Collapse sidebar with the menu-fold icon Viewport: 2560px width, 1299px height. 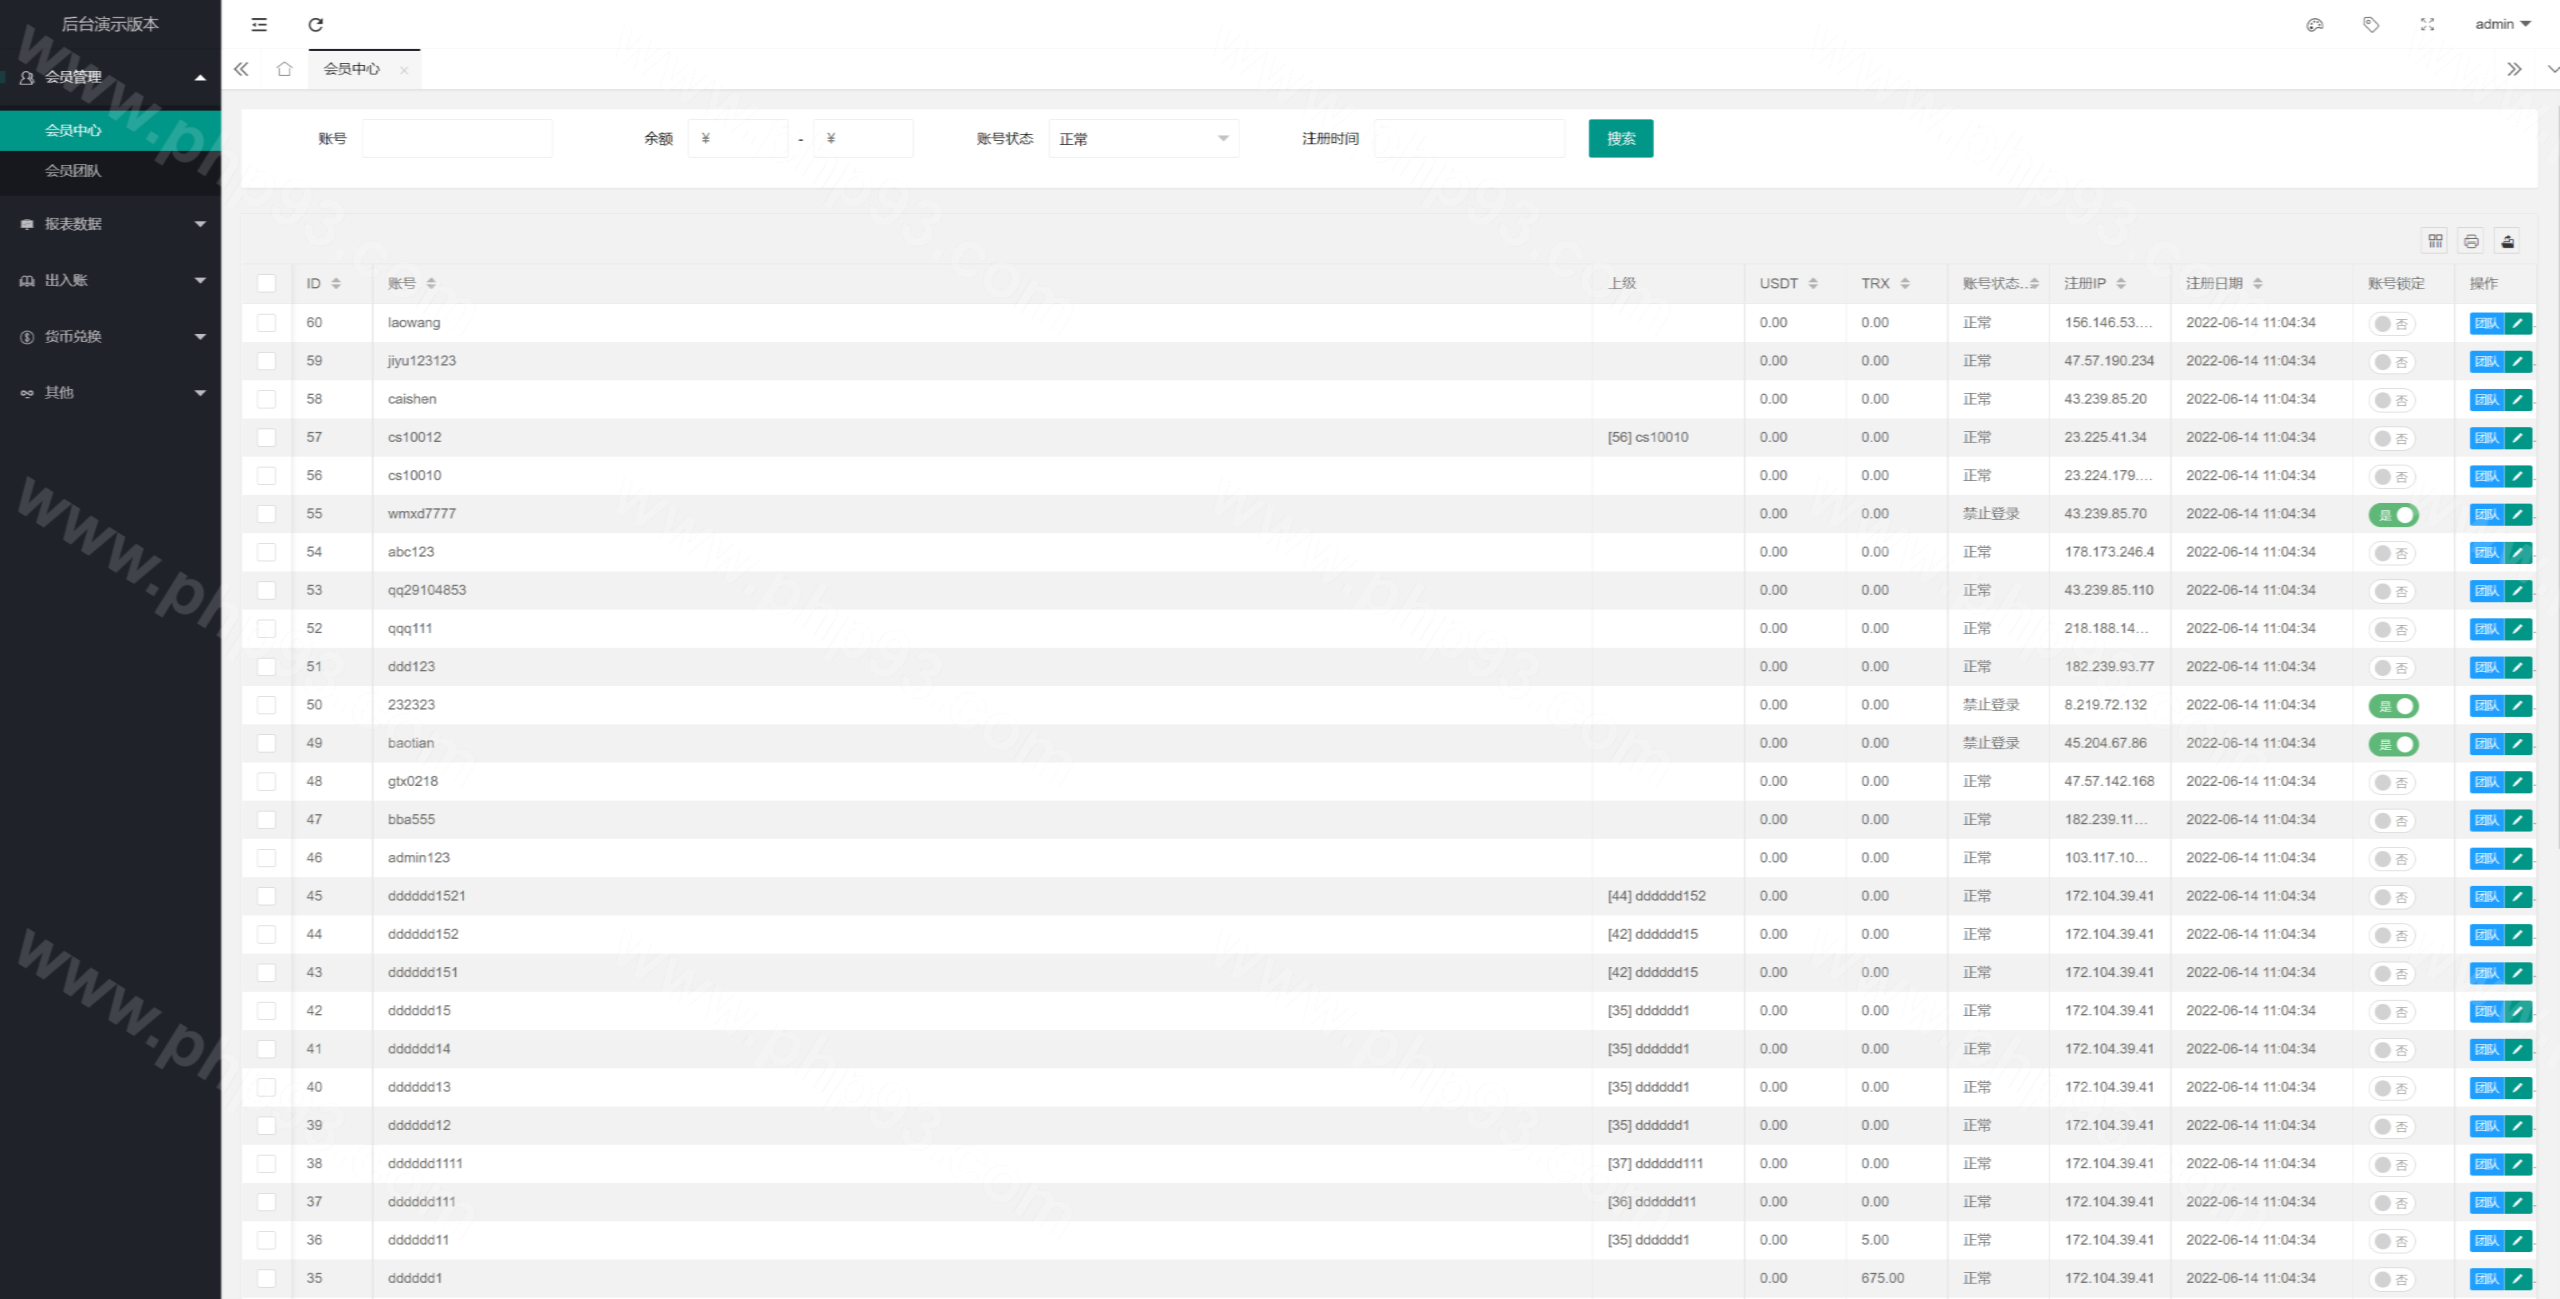259,24
